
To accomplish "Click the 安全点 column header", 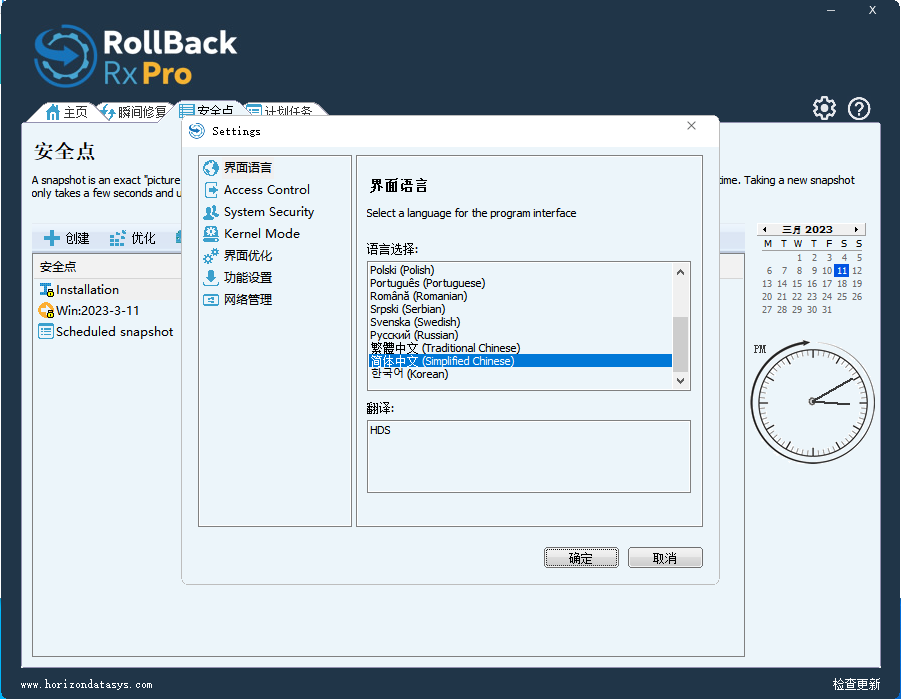I will tap(107, 267).
